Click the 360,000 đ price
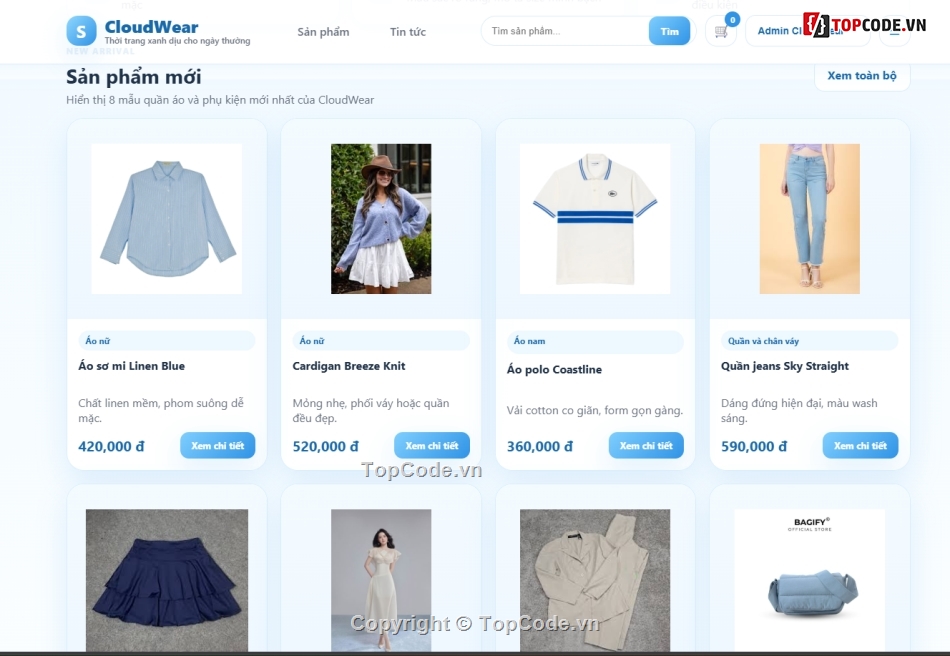Screen dimensions: 950x656 pyautogui.click(x=540, y=446)
